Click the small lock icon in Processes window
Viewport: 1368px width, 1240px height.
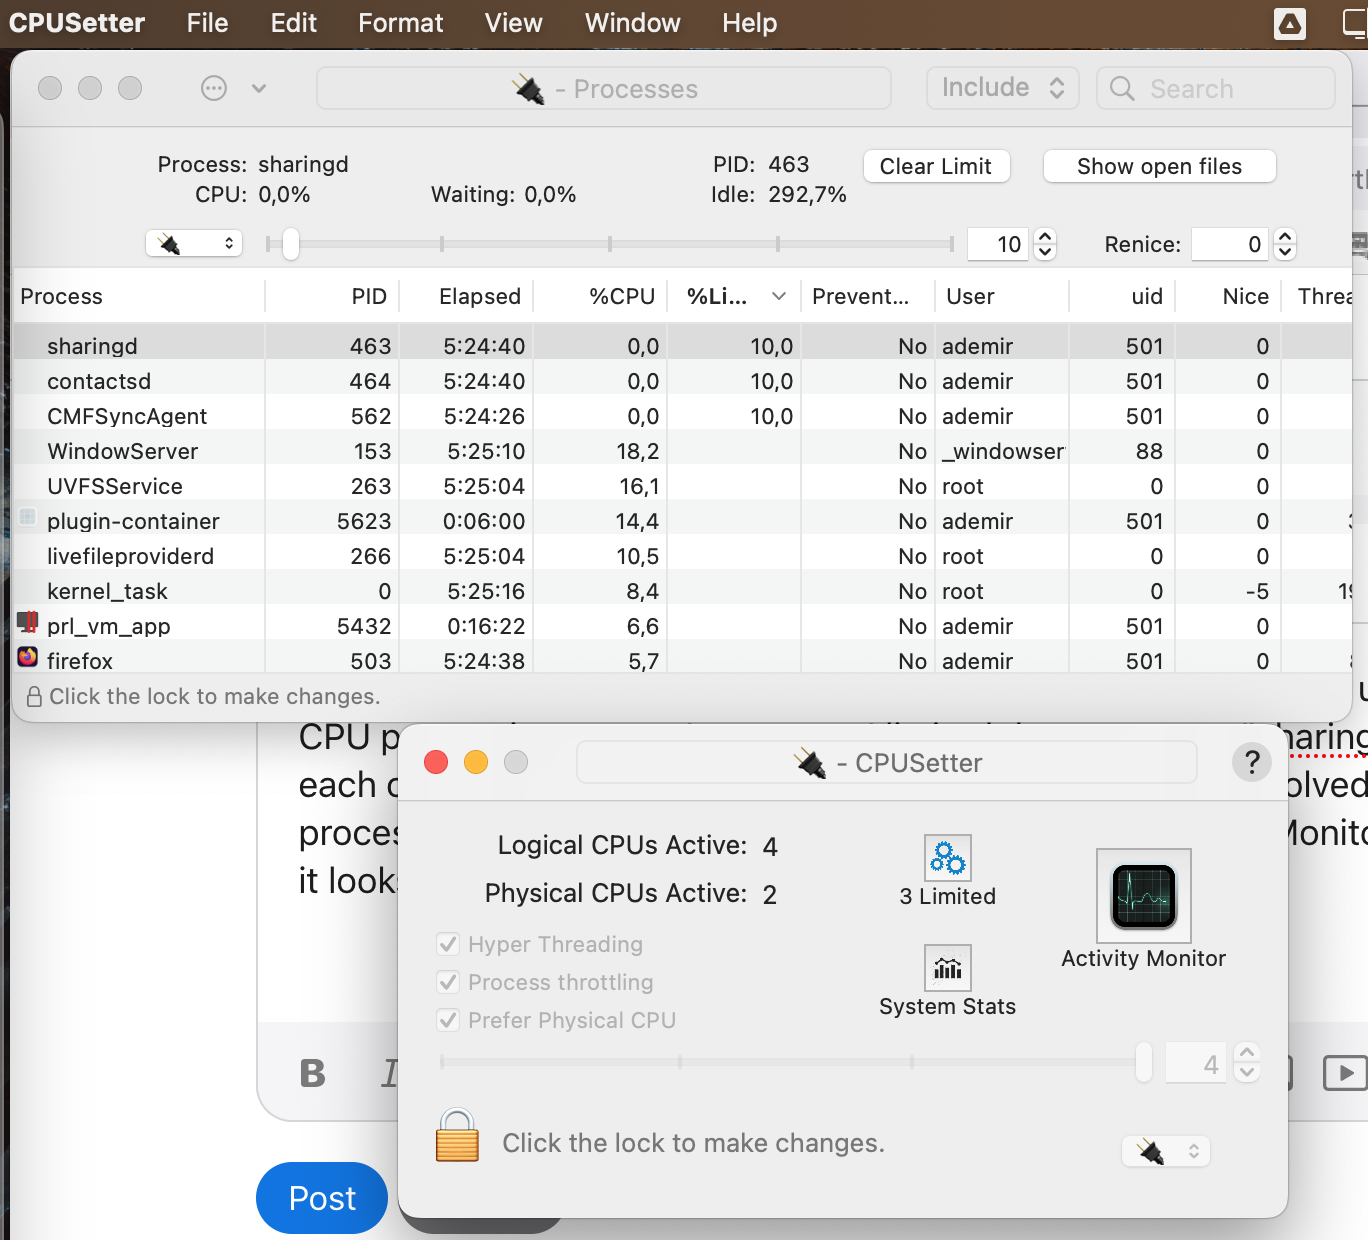coord(34,696)
